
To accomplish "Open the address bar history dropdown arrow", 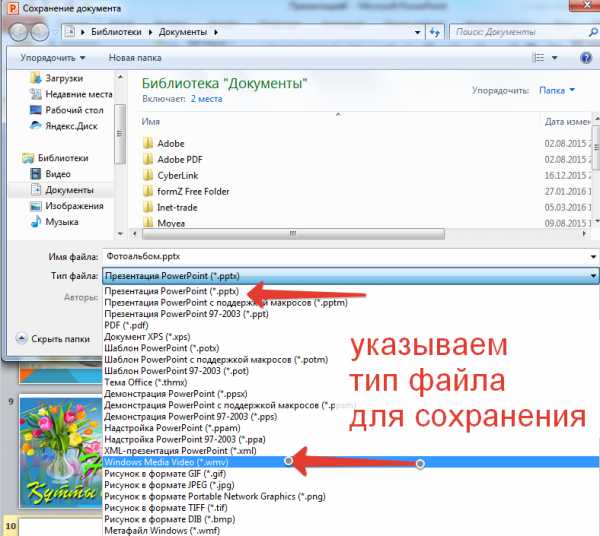I will point(417,32).
